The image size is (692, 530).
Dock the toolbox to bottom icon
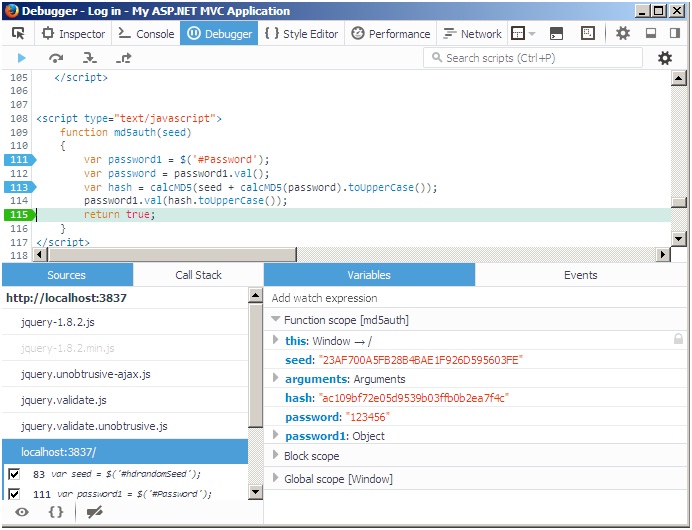(x=651, y=34)
